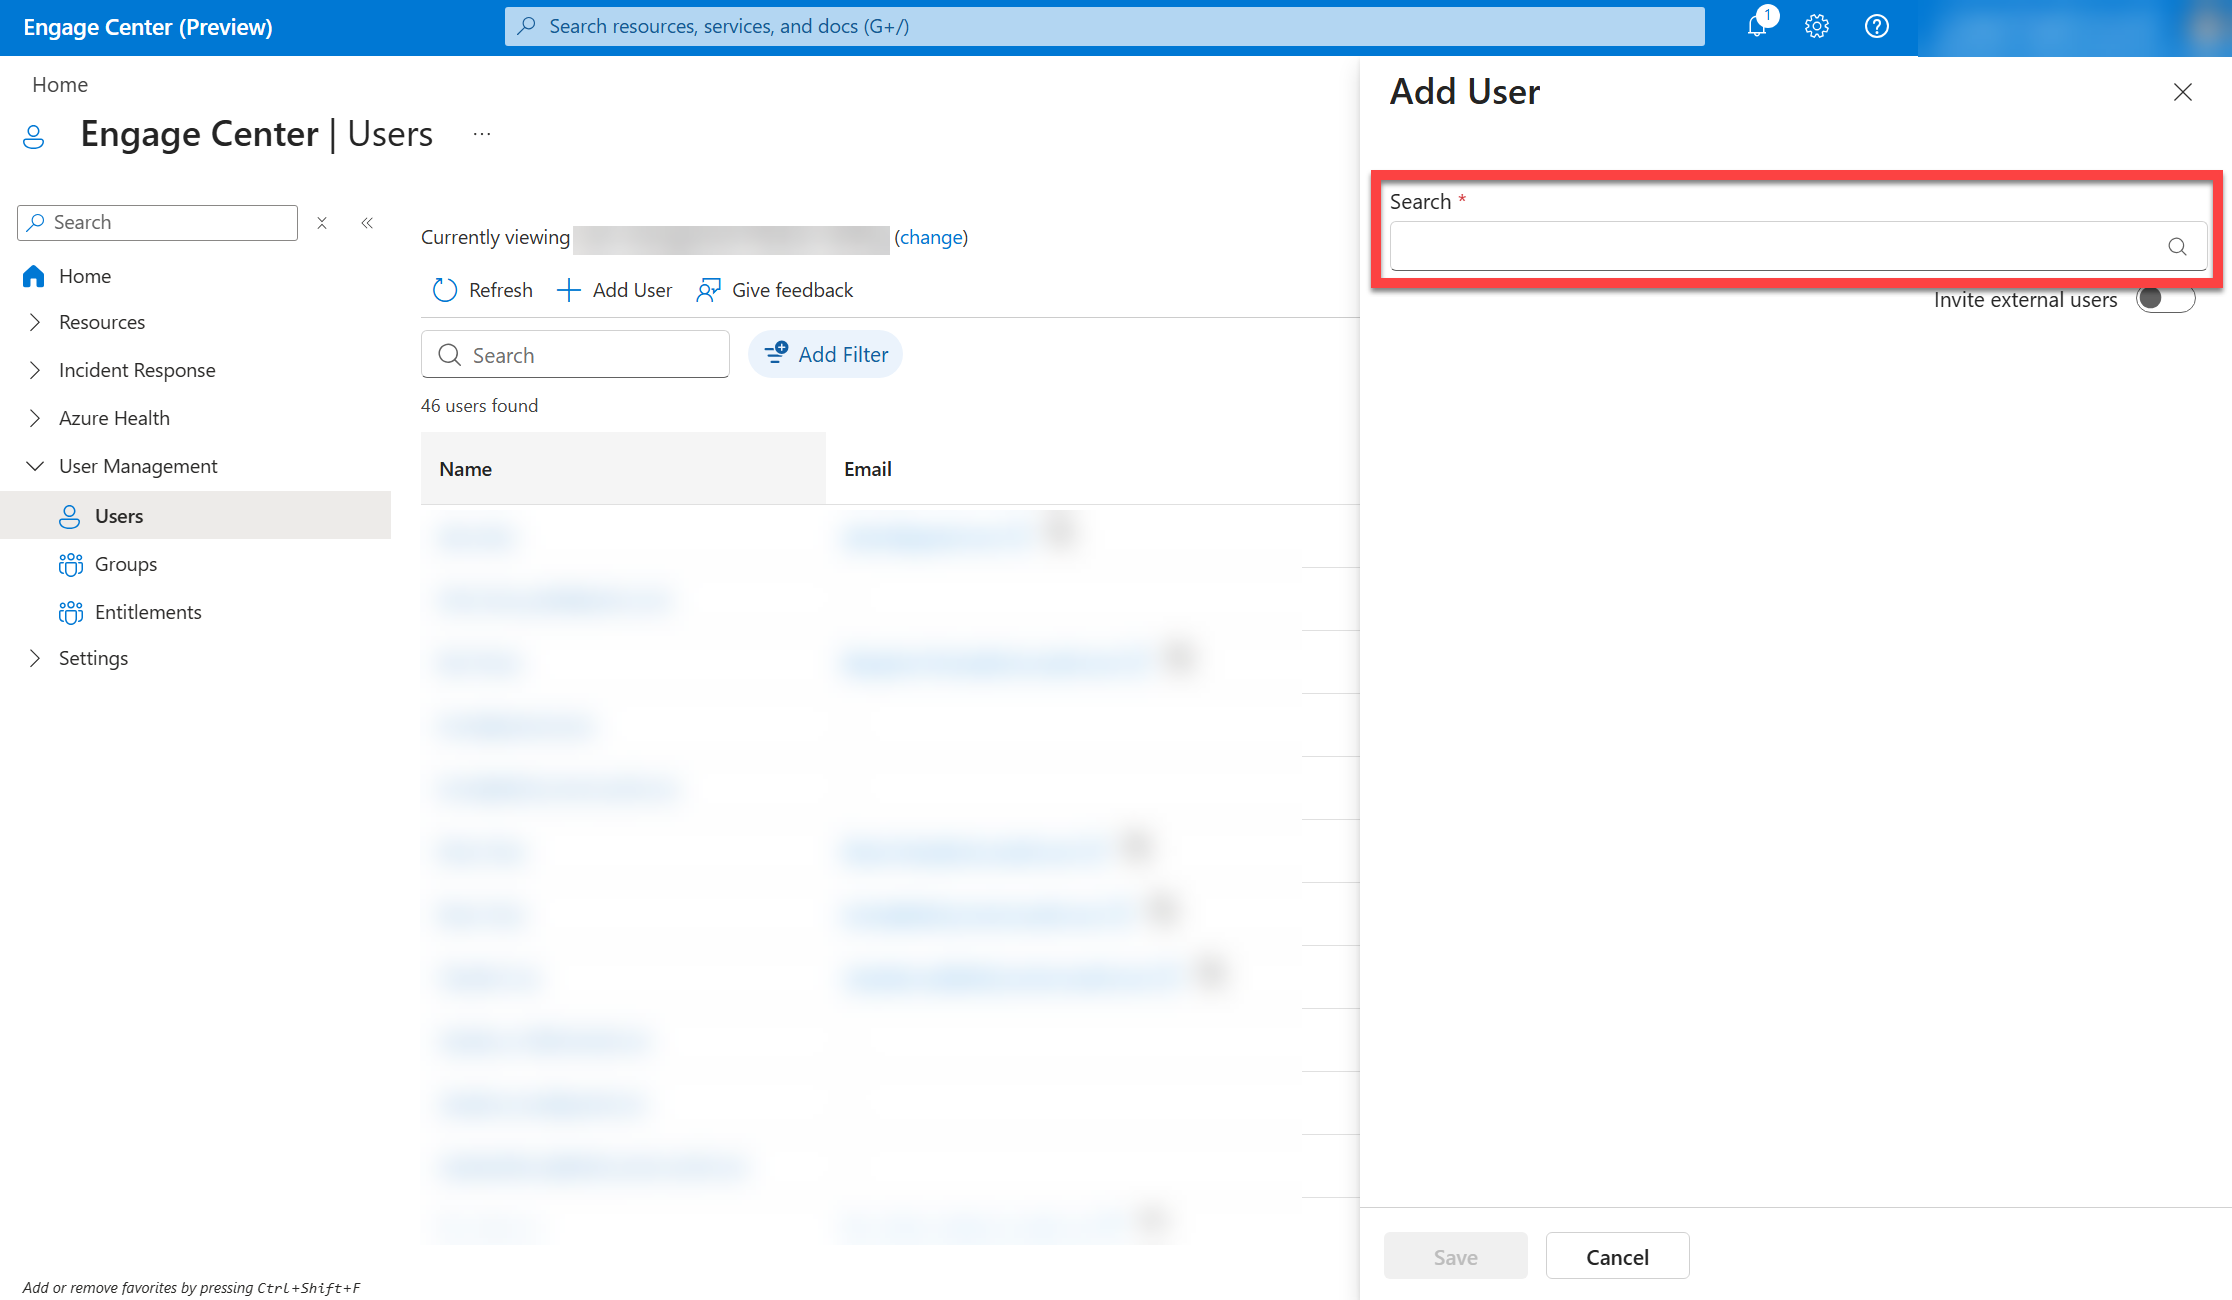Click the disabled Save button
The width and height of the screenshot is (2232, 1300).
coord(1456,1256)
